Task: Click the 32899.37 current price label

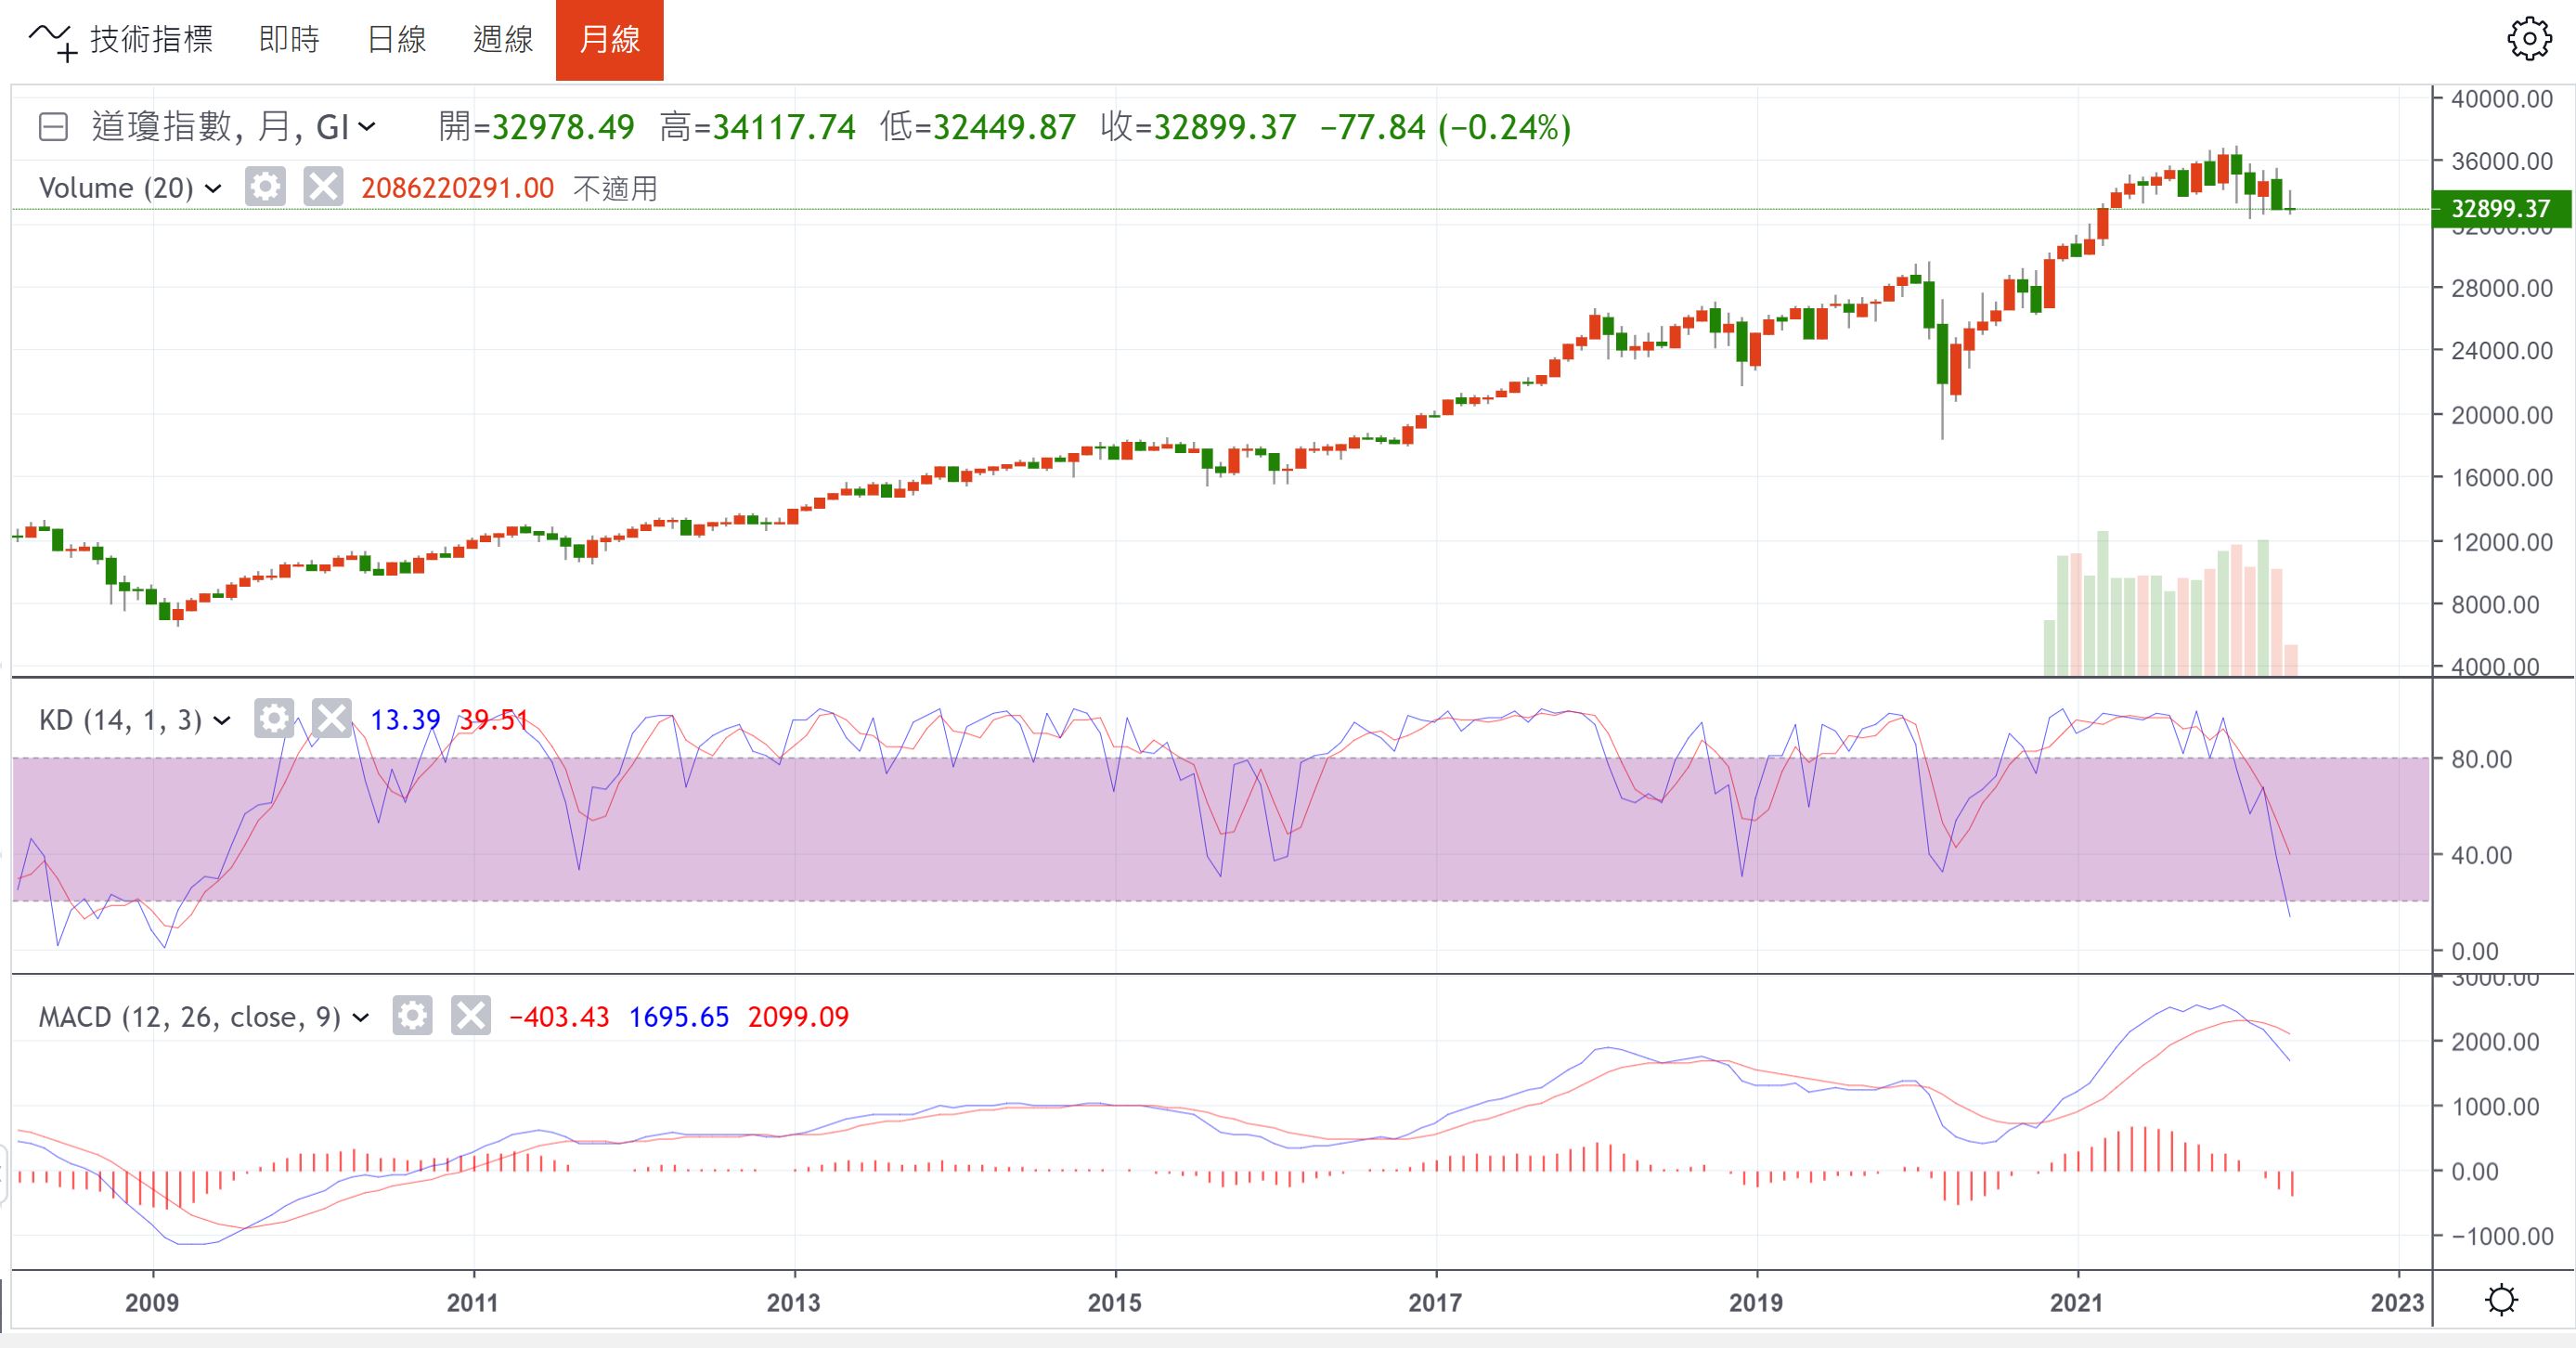Action: [2500, 208]
